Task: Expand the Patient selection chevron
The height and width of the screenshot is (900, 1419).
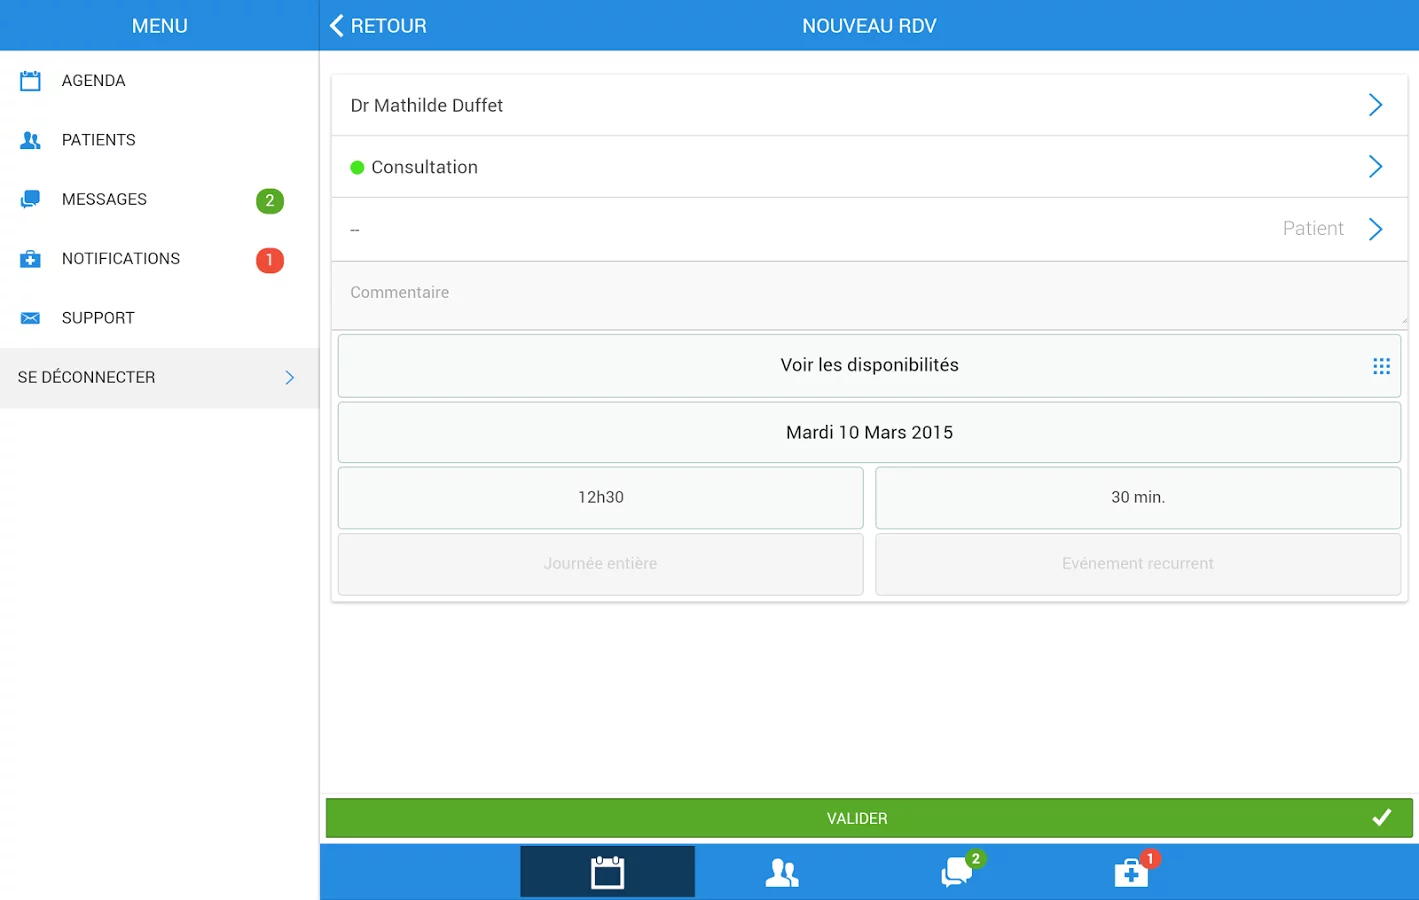Action: (x=1375, y=229)
